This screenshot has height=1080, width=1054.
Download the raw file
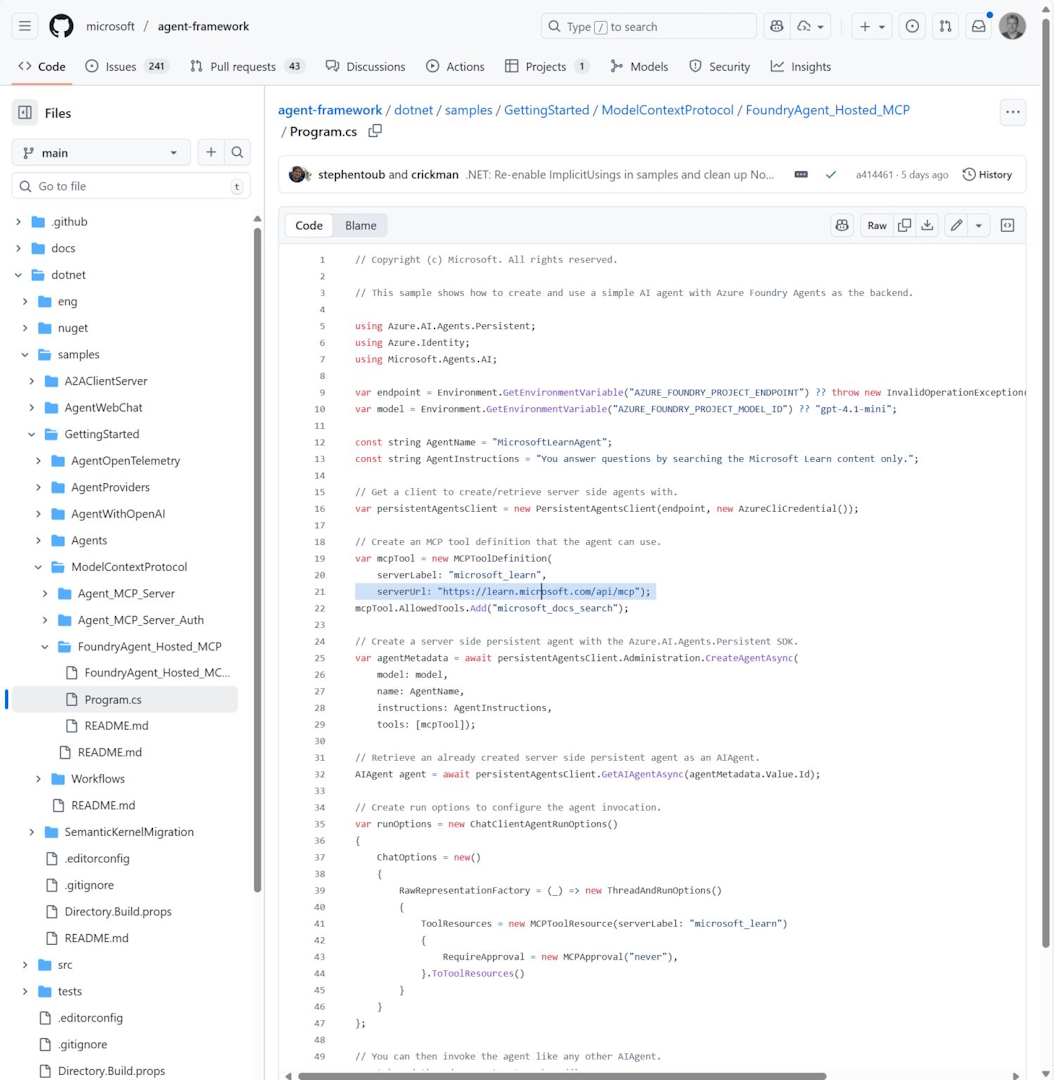pos(927,226)
